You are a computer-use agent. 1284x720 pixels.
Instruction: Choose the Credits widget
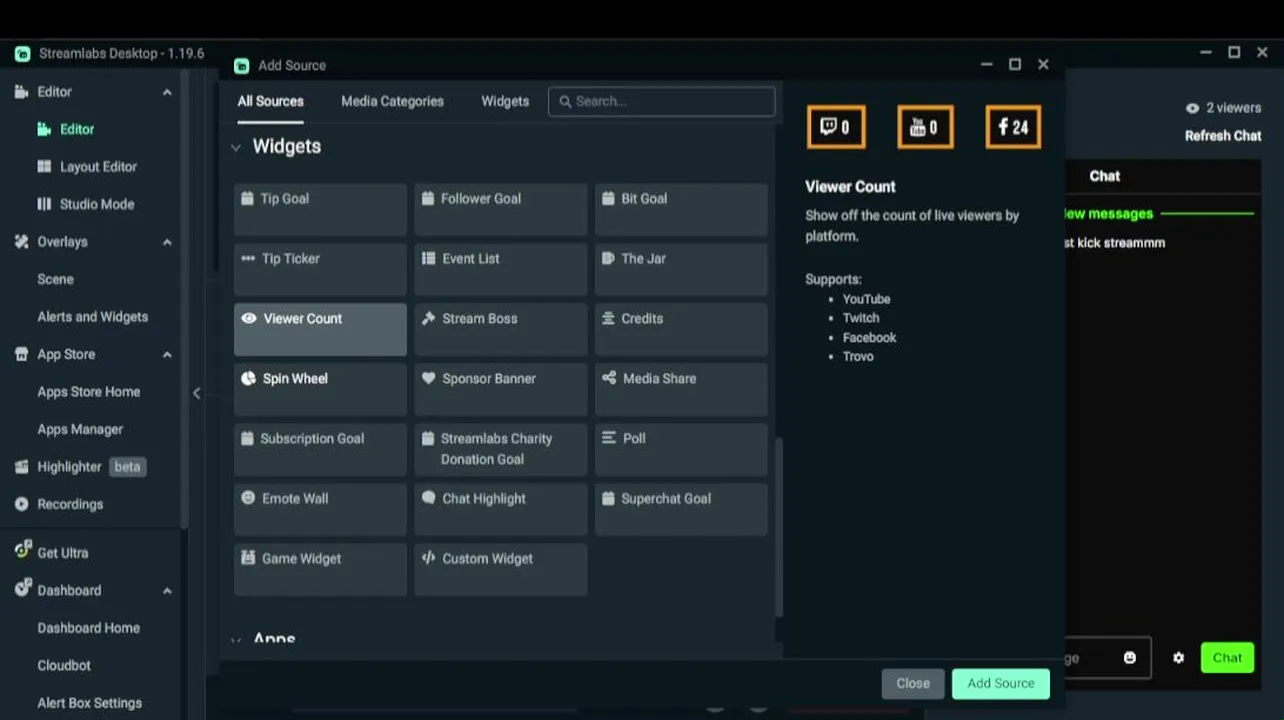click(x=681, y=329)
